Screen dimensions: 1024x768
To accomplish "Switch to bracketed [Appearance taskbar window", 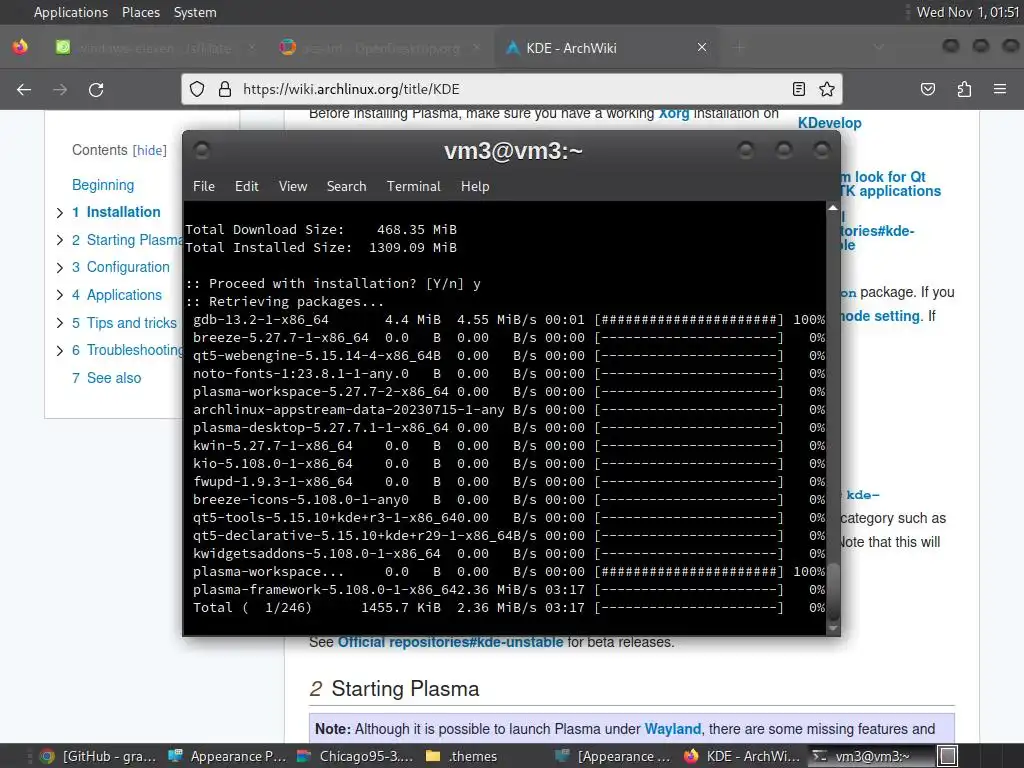I will coord(612,756).
